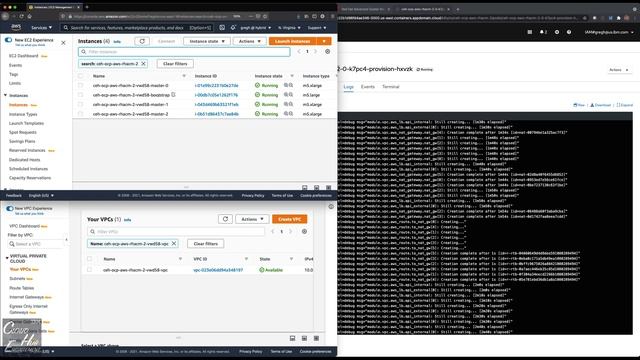
Task: Collapse the Instances sidebar section
Action: [x=6, y=95]
